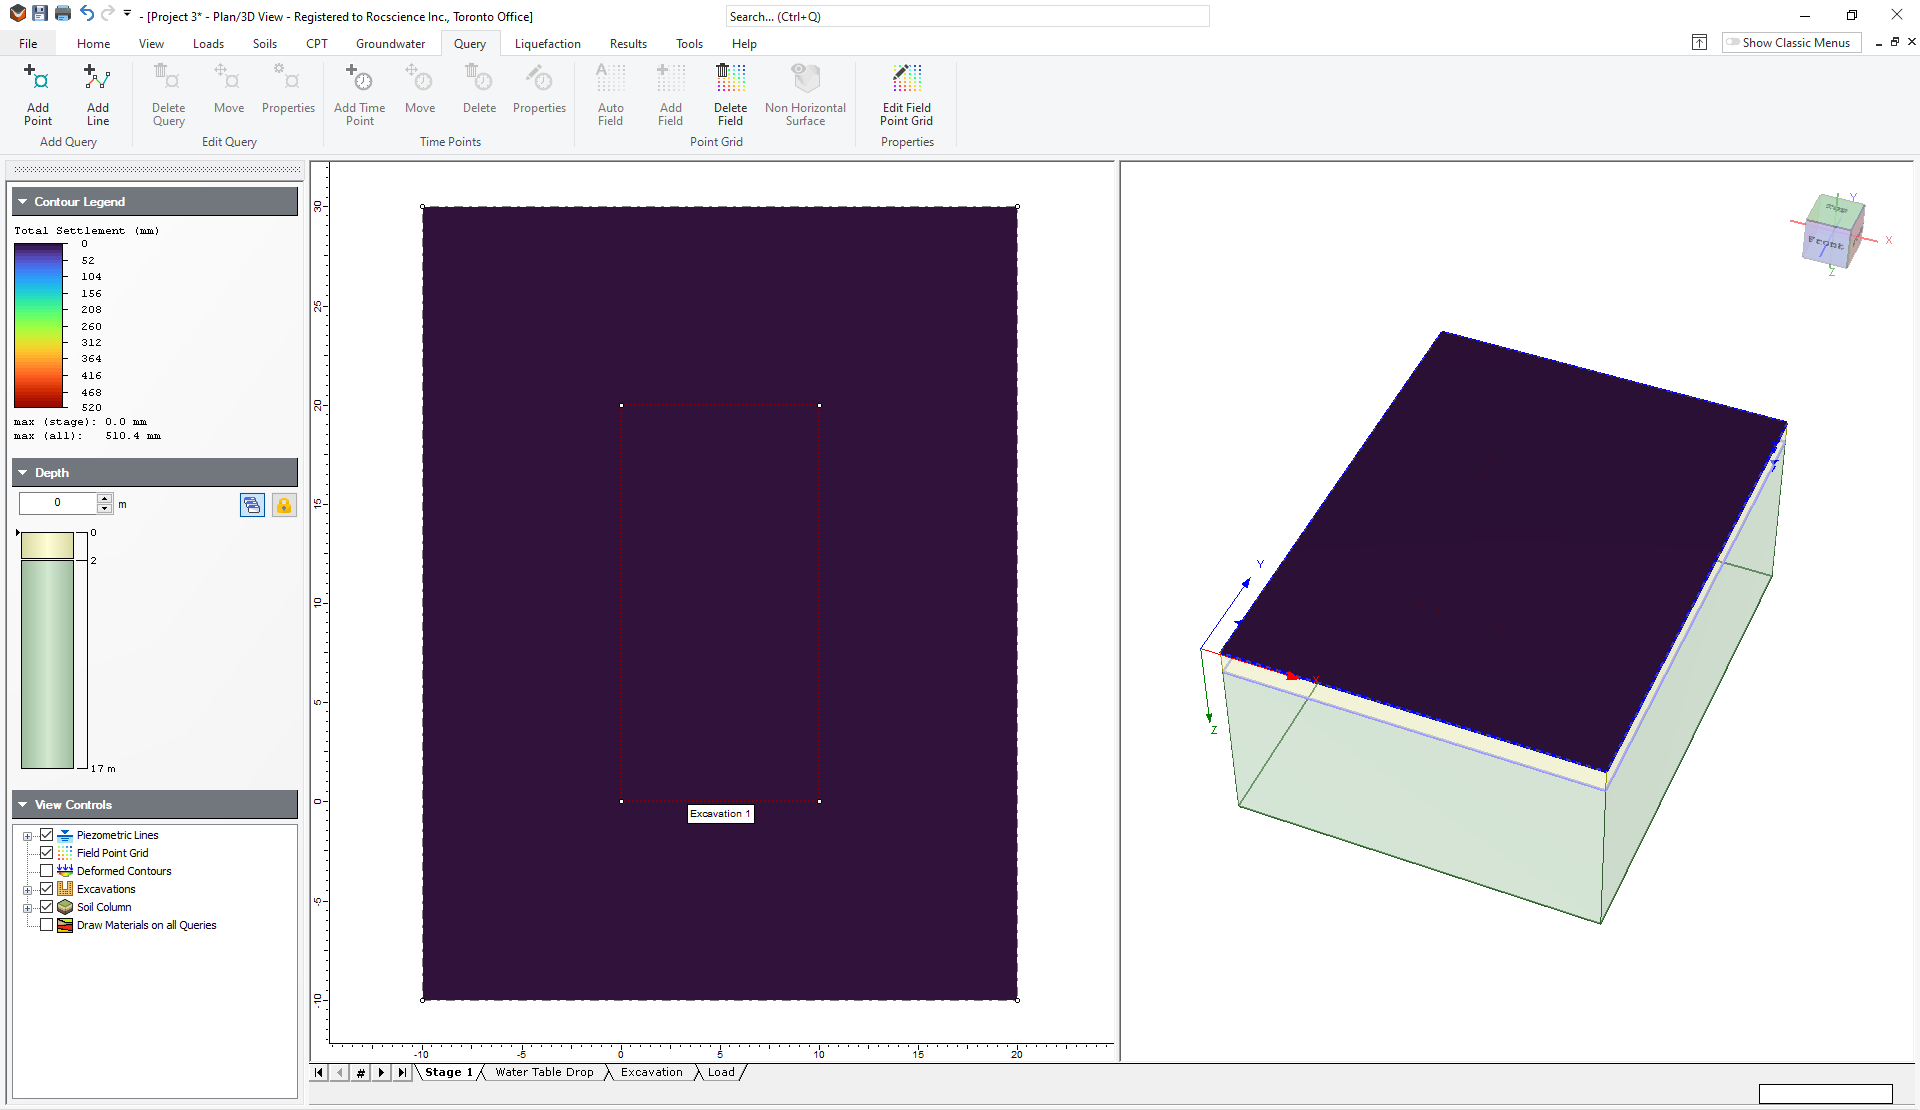Disable the Field Point Grid checkbox
This screenshot has height=1110, width=1920.
(47, 852)
